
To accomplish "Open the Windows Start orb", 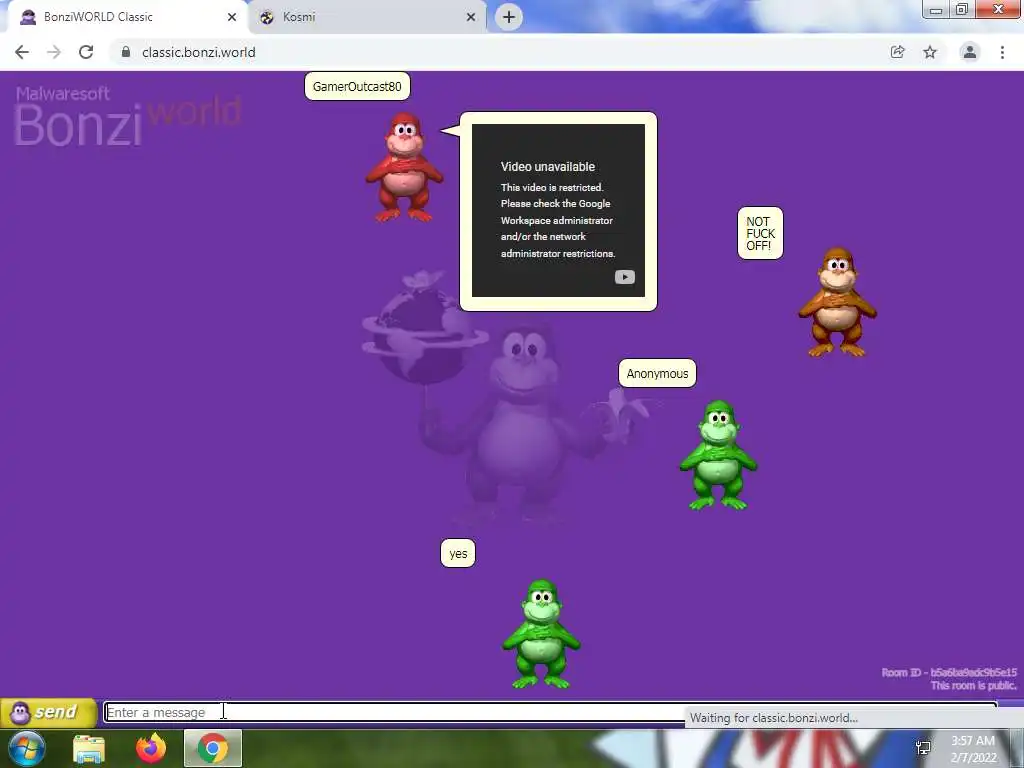I will coord(27,748).
